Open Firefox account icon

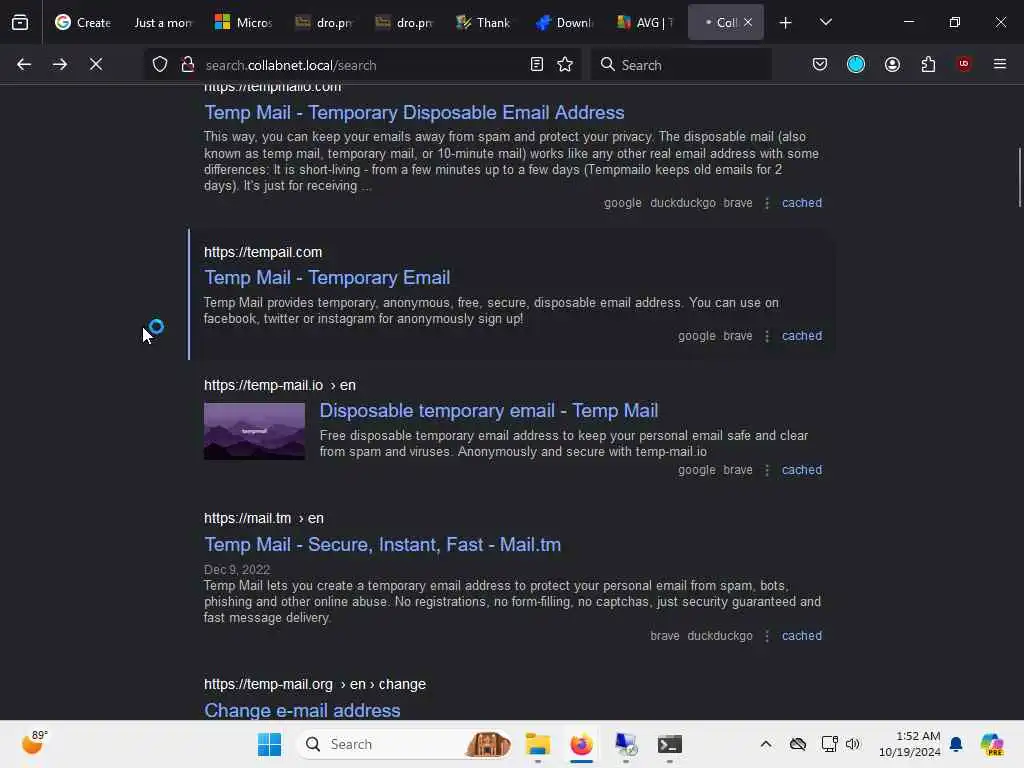892,64
